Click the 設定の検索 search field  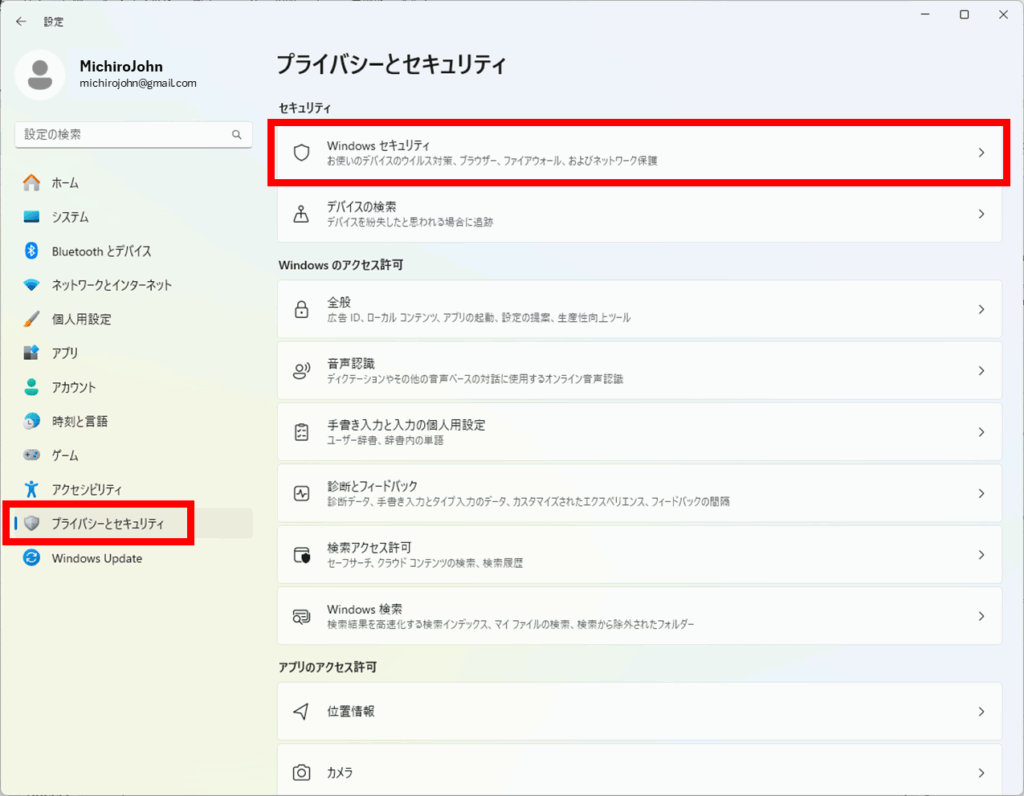point(133,135)
